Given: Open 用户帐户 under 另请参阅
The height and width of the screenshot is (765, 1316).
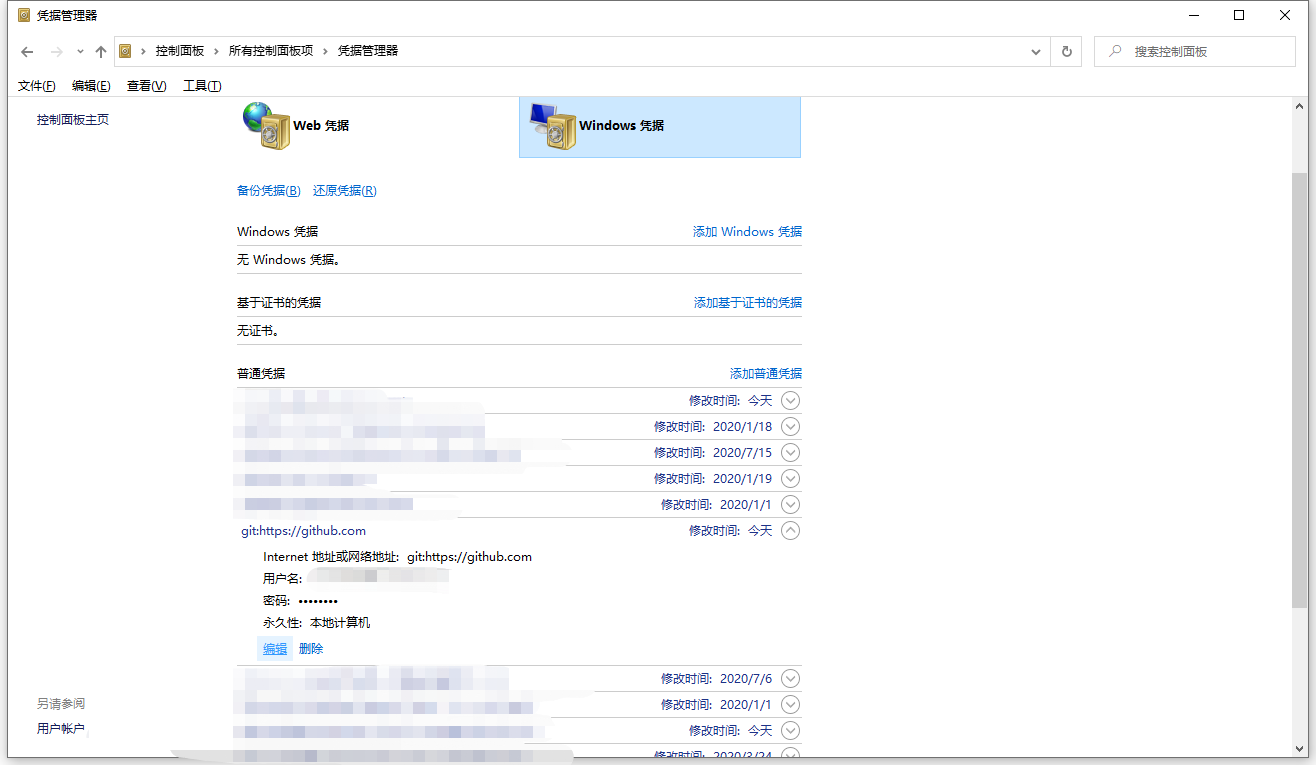Looking at the screenshot, I should [x=61, y=729].
